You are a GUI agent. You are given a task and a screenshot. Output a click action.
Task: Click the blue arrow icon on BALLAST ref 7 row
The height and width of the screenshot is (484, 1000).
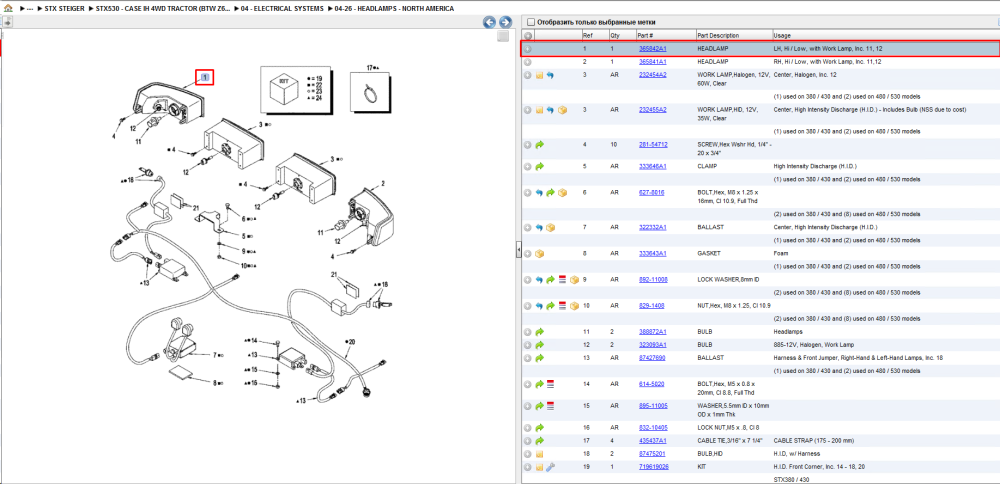pos(540,228)
